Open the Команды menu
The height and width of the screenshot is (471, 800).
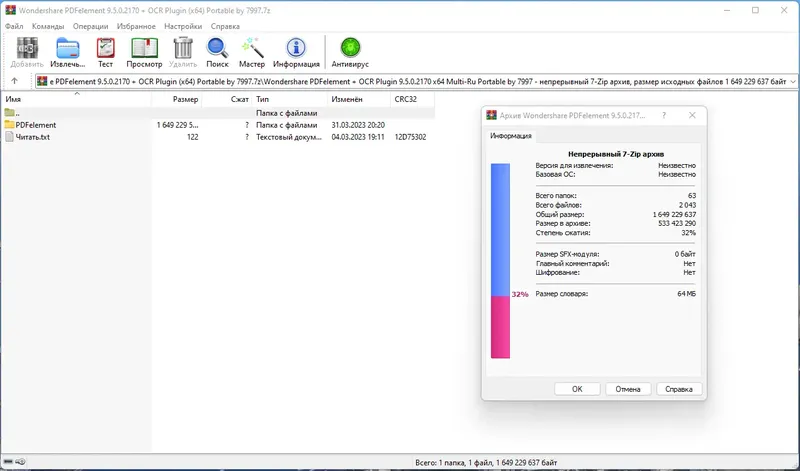point(48,26)
